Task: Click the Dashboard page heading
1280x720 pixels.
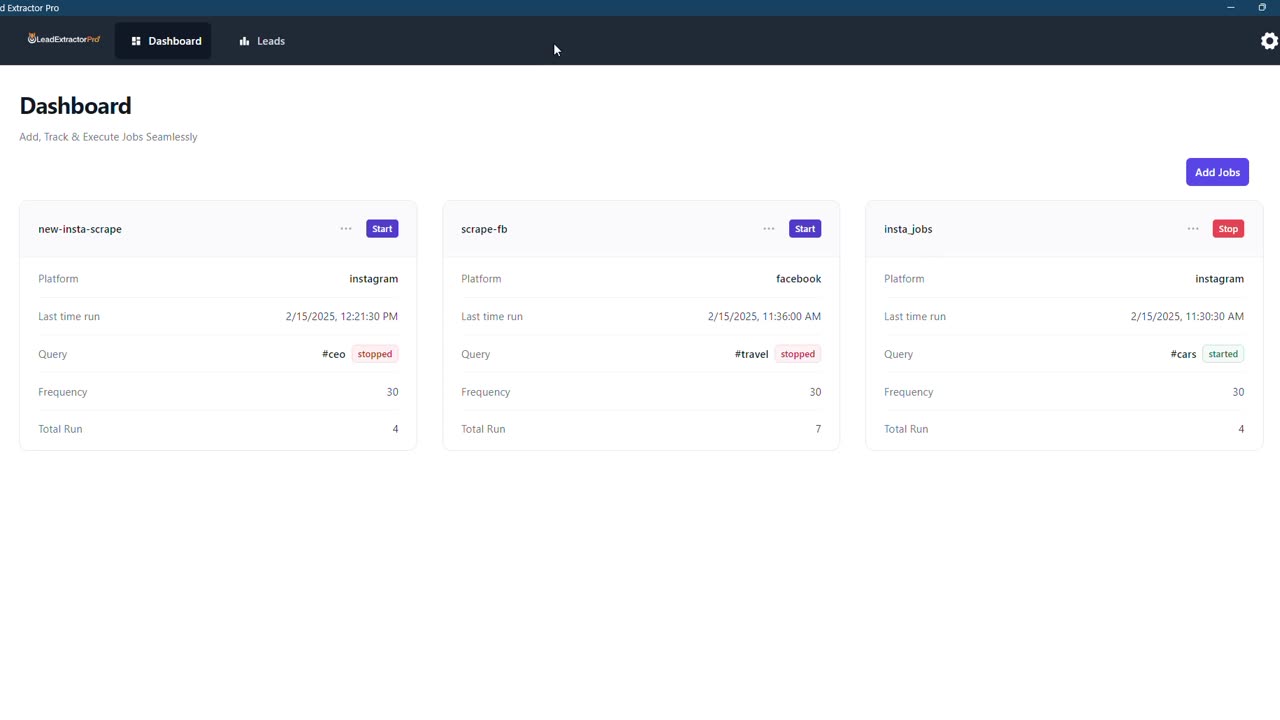Action: click(x=75, y=106)
